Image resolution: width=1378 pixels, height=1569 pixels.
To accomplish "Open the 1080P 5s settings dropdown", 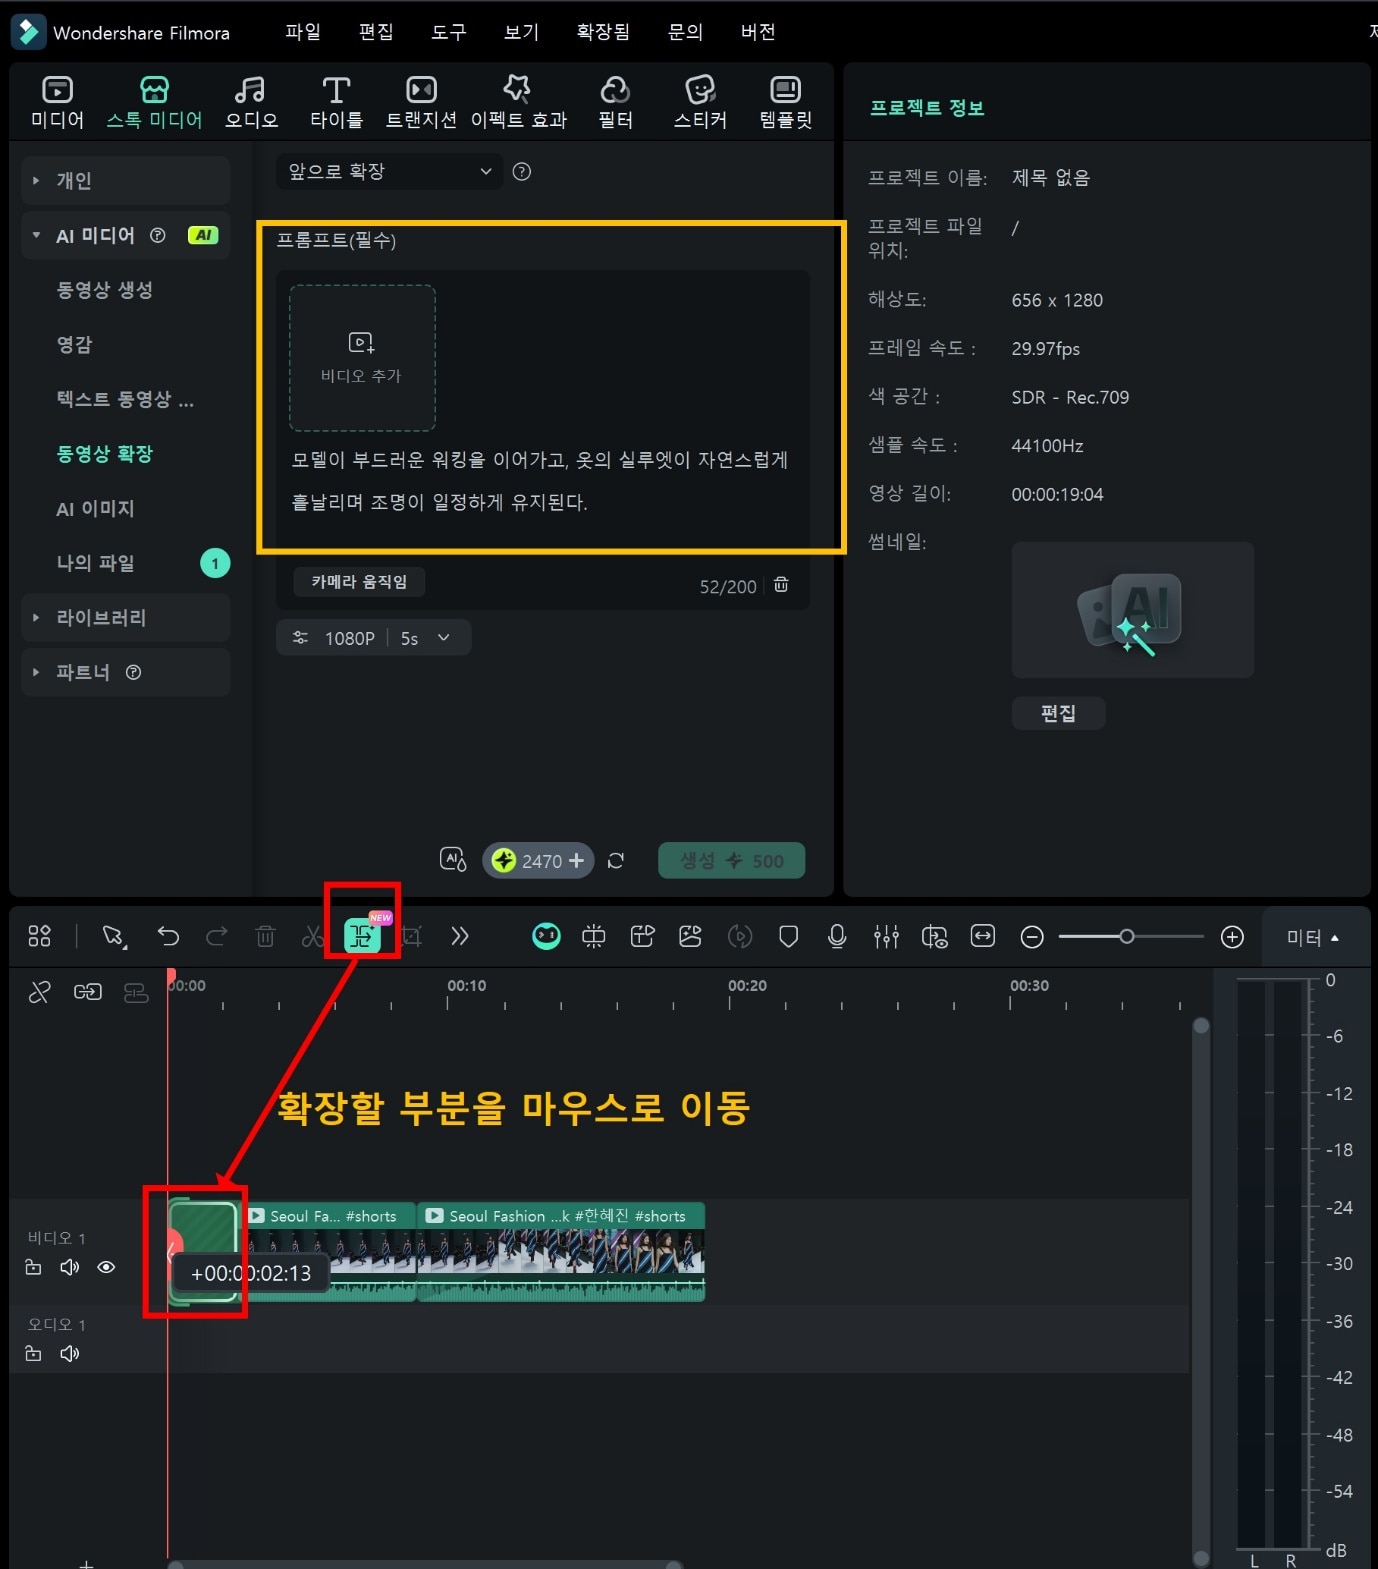I will (x=373, y=638).
